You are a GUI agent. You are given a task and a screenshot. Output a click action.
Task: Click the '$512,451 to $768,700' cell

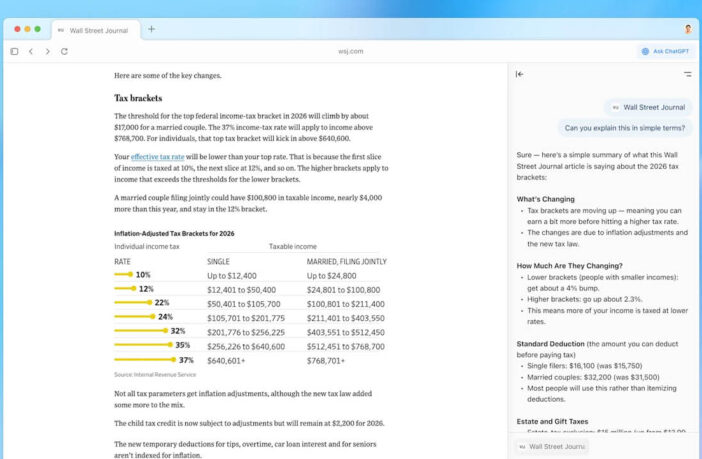[346, 347]
